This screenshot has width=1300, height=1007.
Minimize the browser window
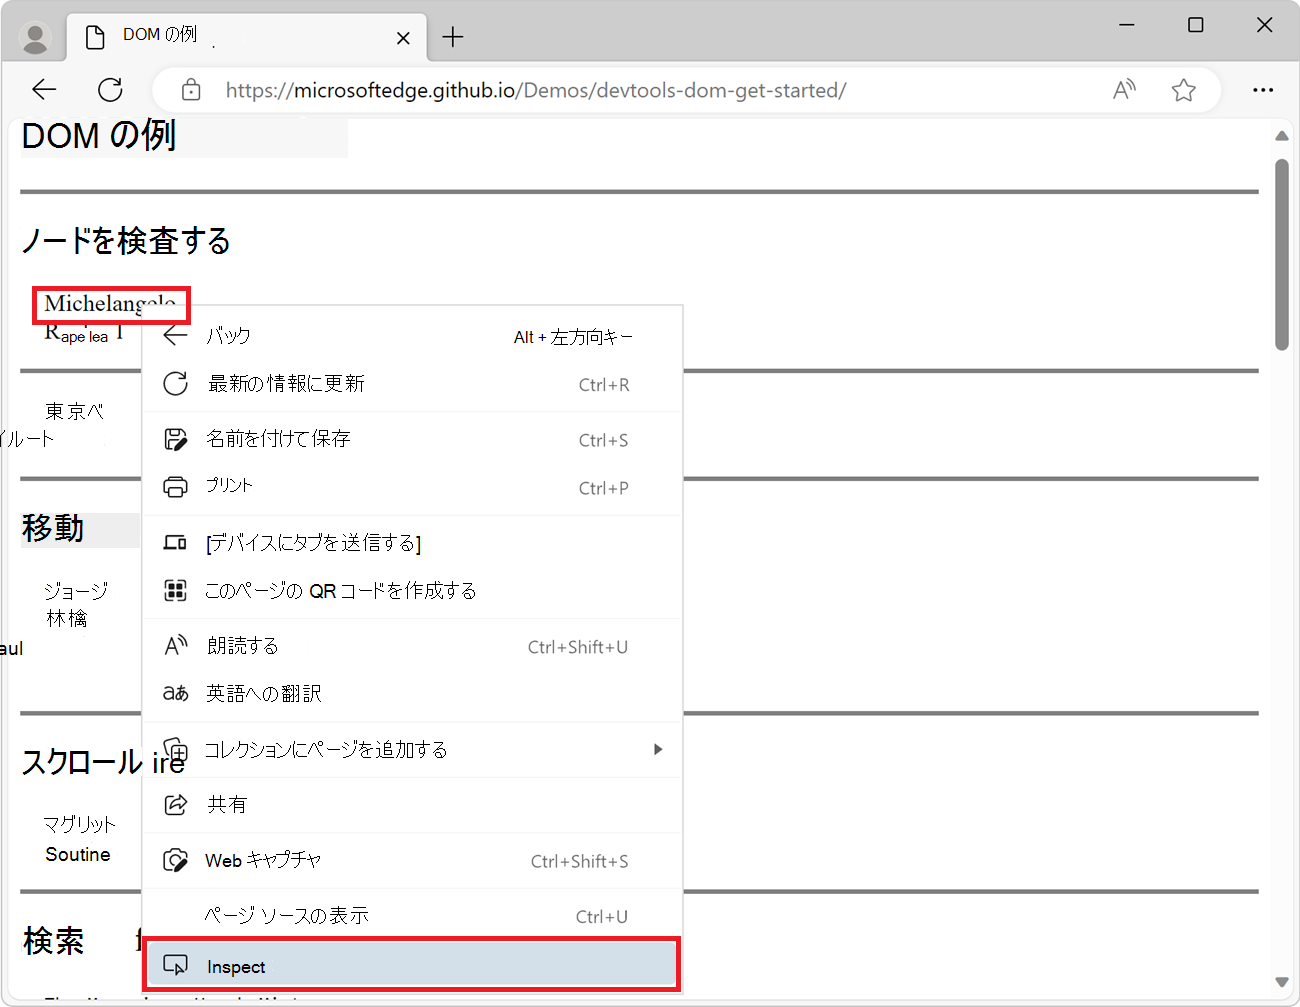point(1127,25)
